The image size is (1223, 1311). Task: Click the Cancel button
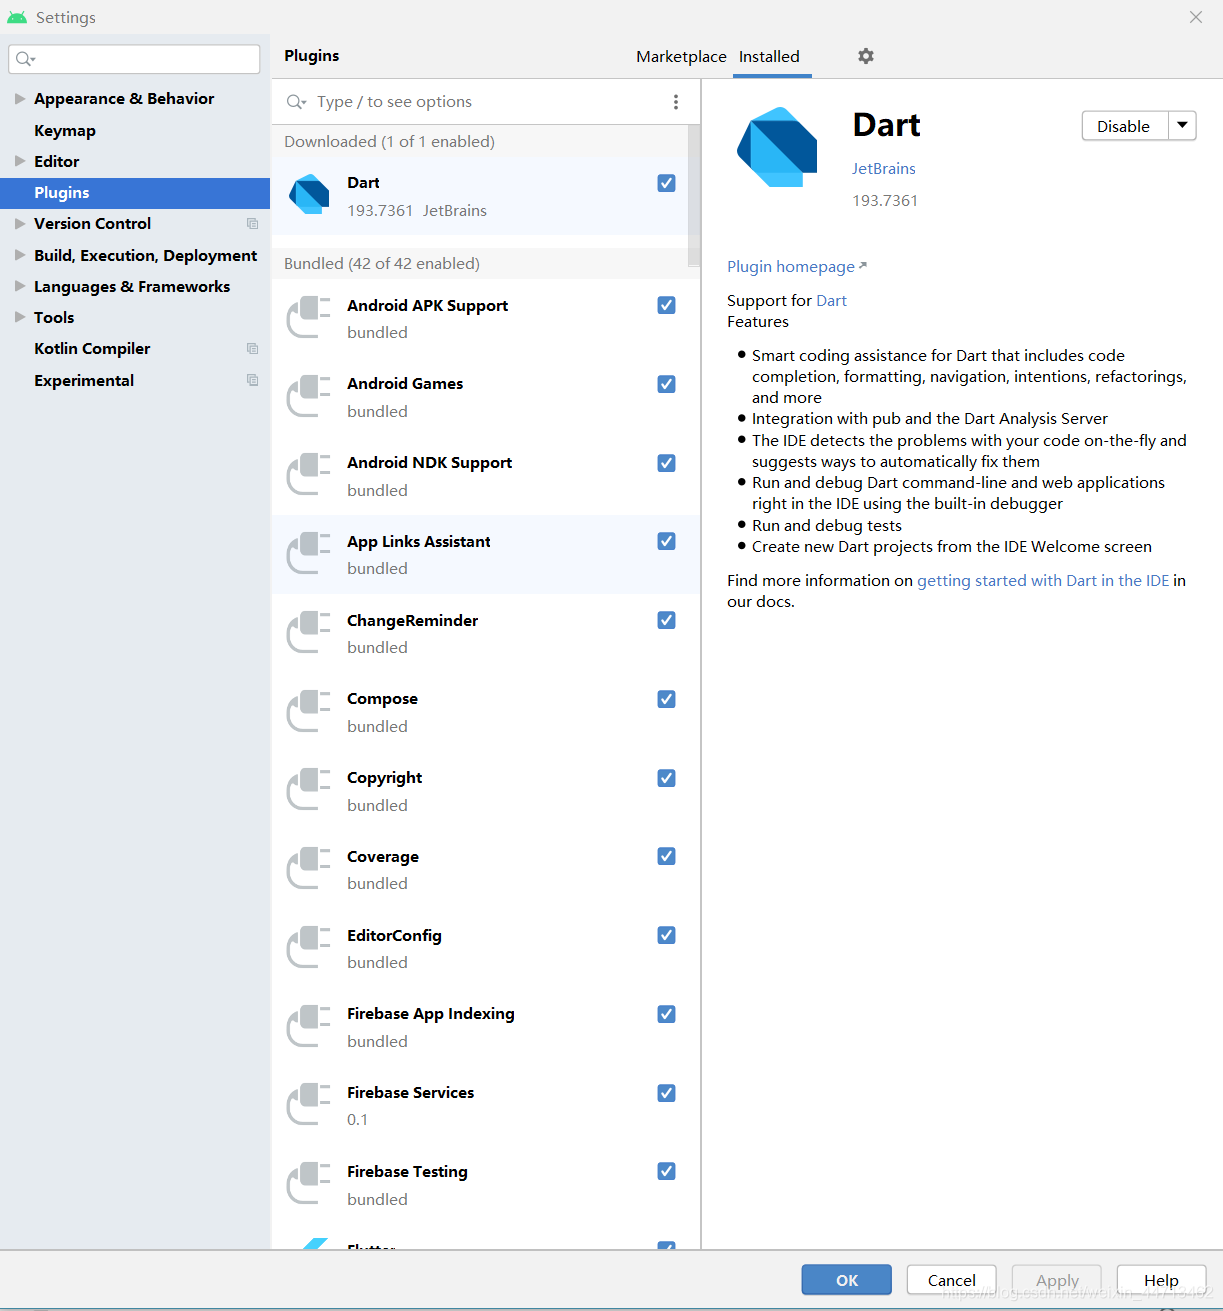[951, 1280]
